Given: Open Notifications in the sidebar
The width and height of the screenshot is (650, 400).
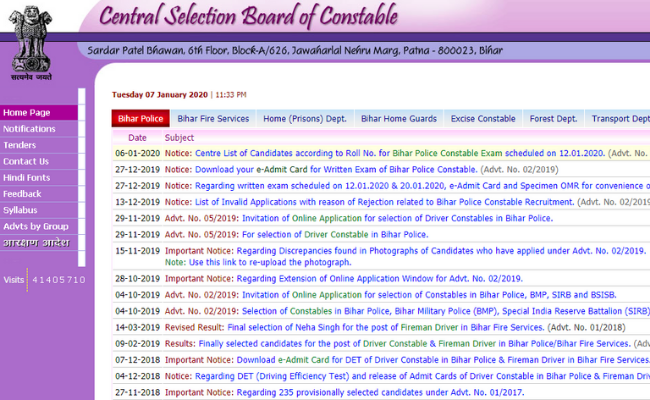Looking at the screenshot, I should click(x=29, y=129).
